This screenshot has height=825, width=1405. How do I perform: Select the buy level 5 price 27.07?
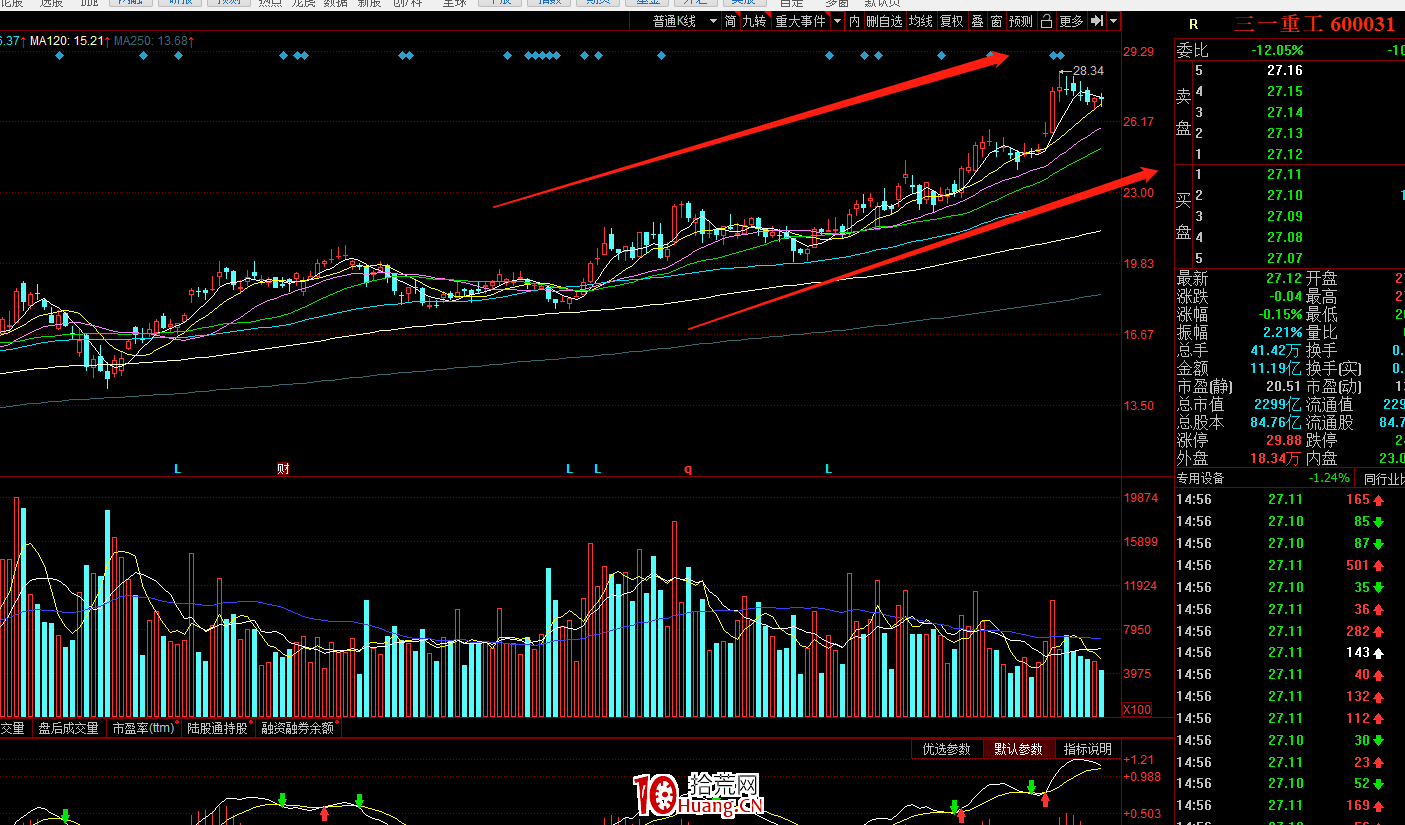tap(1285, 258)
